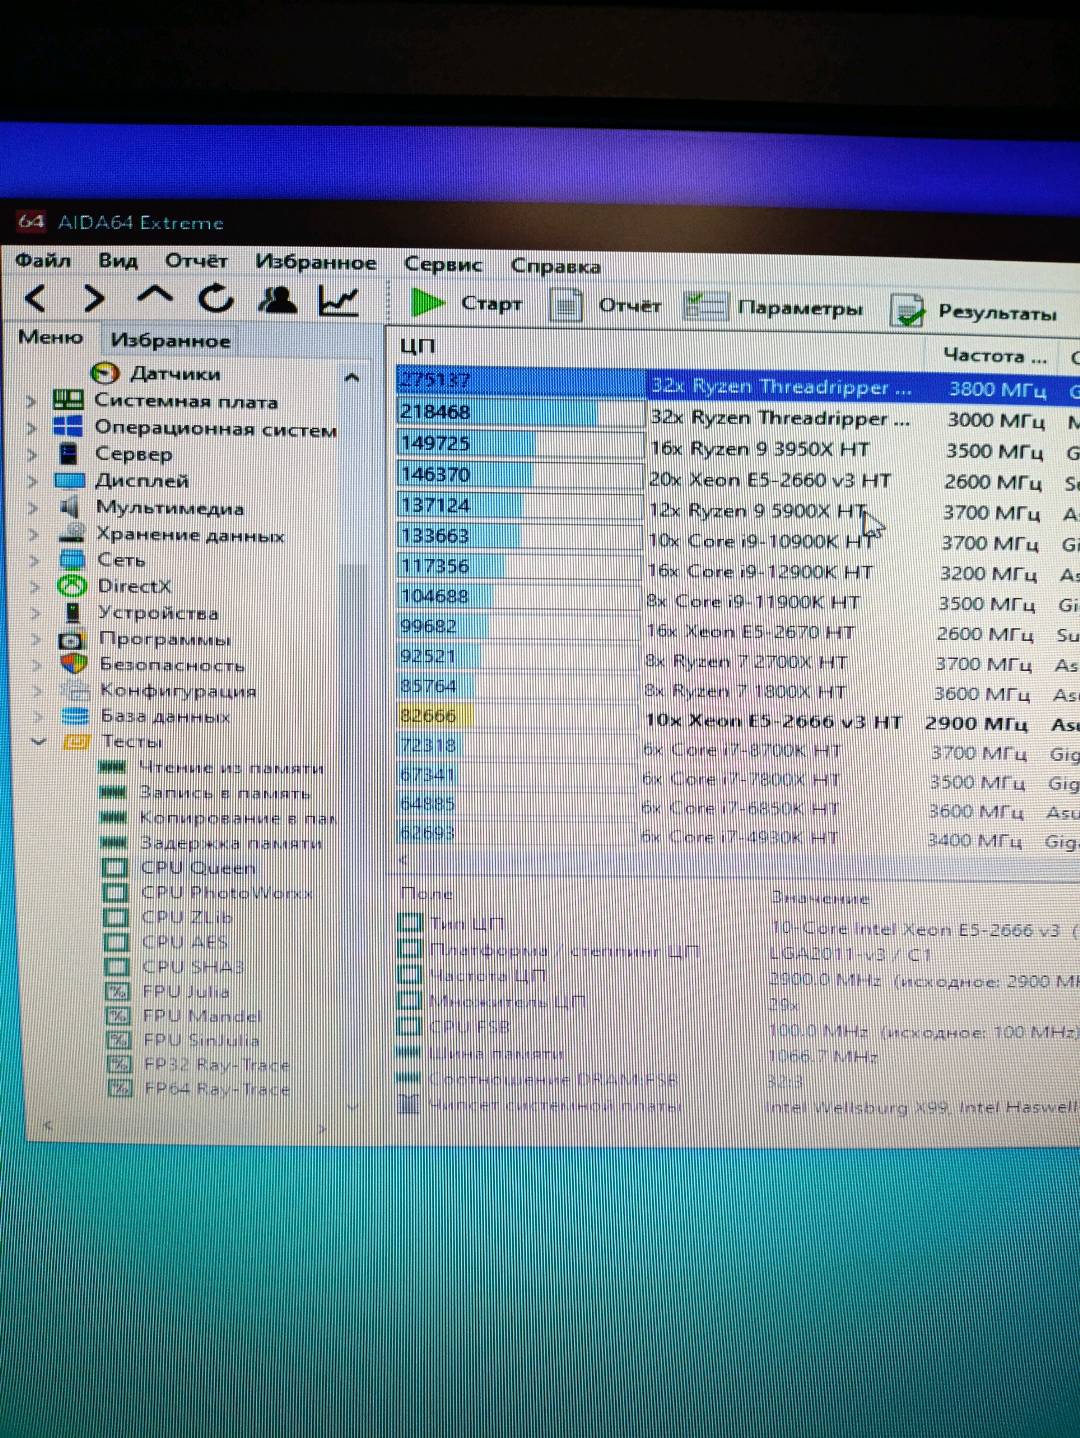Select the Сеть network icon

click(x=72, y=559)
